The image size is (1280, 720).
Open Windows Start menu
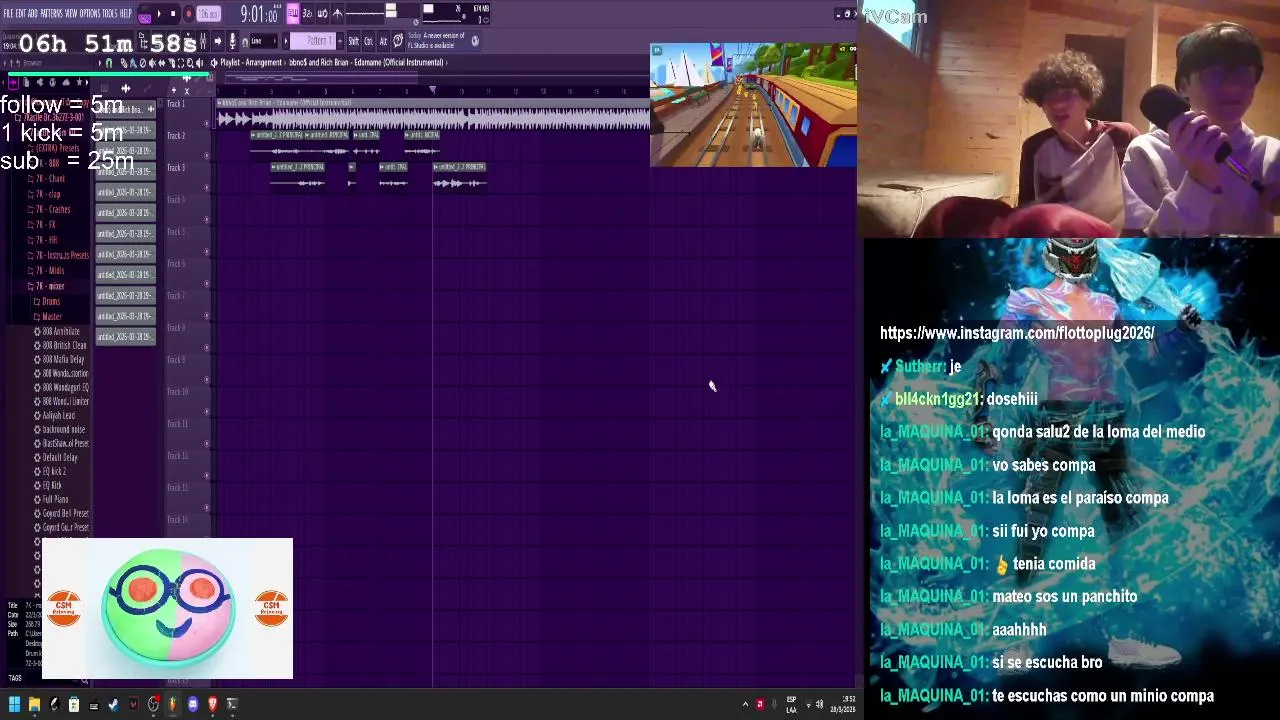(14, 704)
